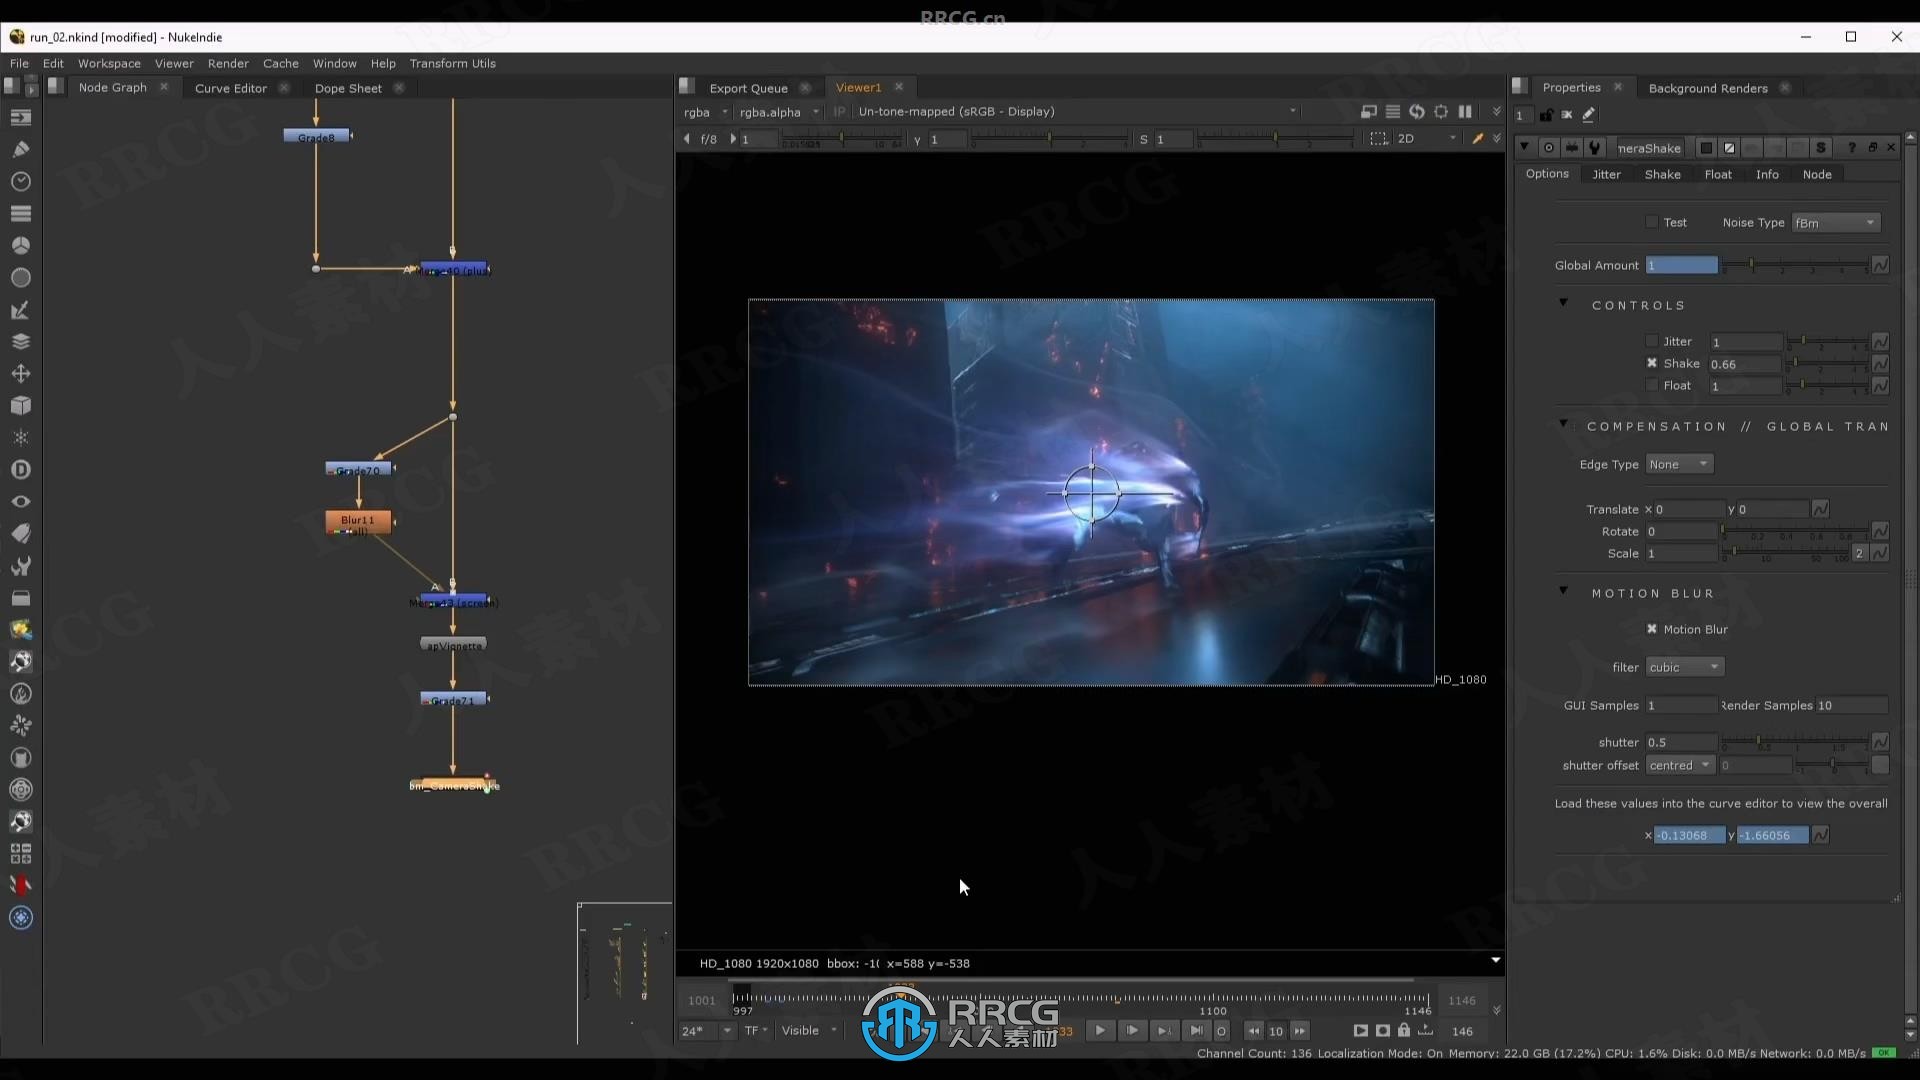The width and height of the screenshot is (1920, 1080).
Task: Click the wrench presets icon for CameraShake
Action: [x=1595, y=148]
